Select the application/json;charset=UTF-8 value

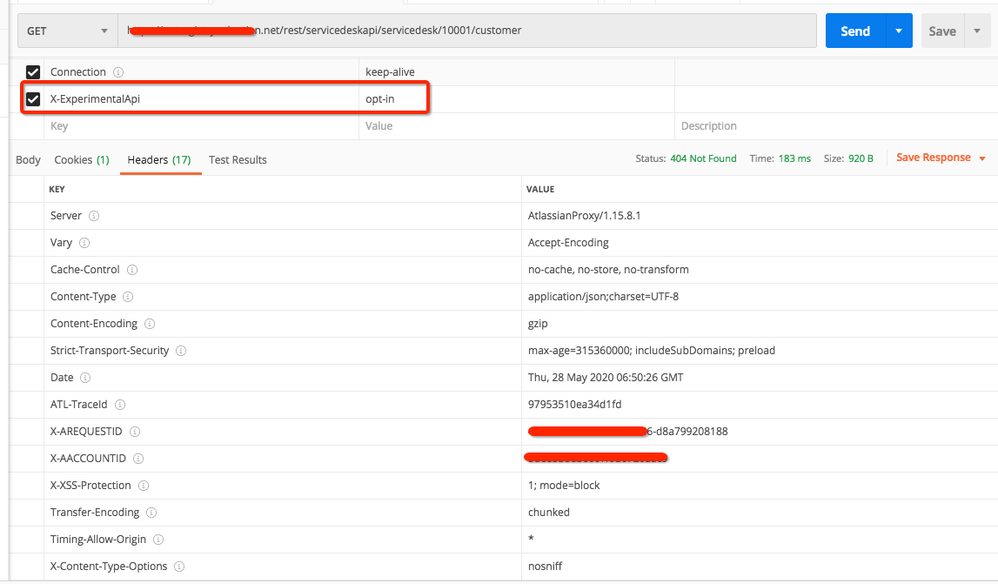[603, 296]
